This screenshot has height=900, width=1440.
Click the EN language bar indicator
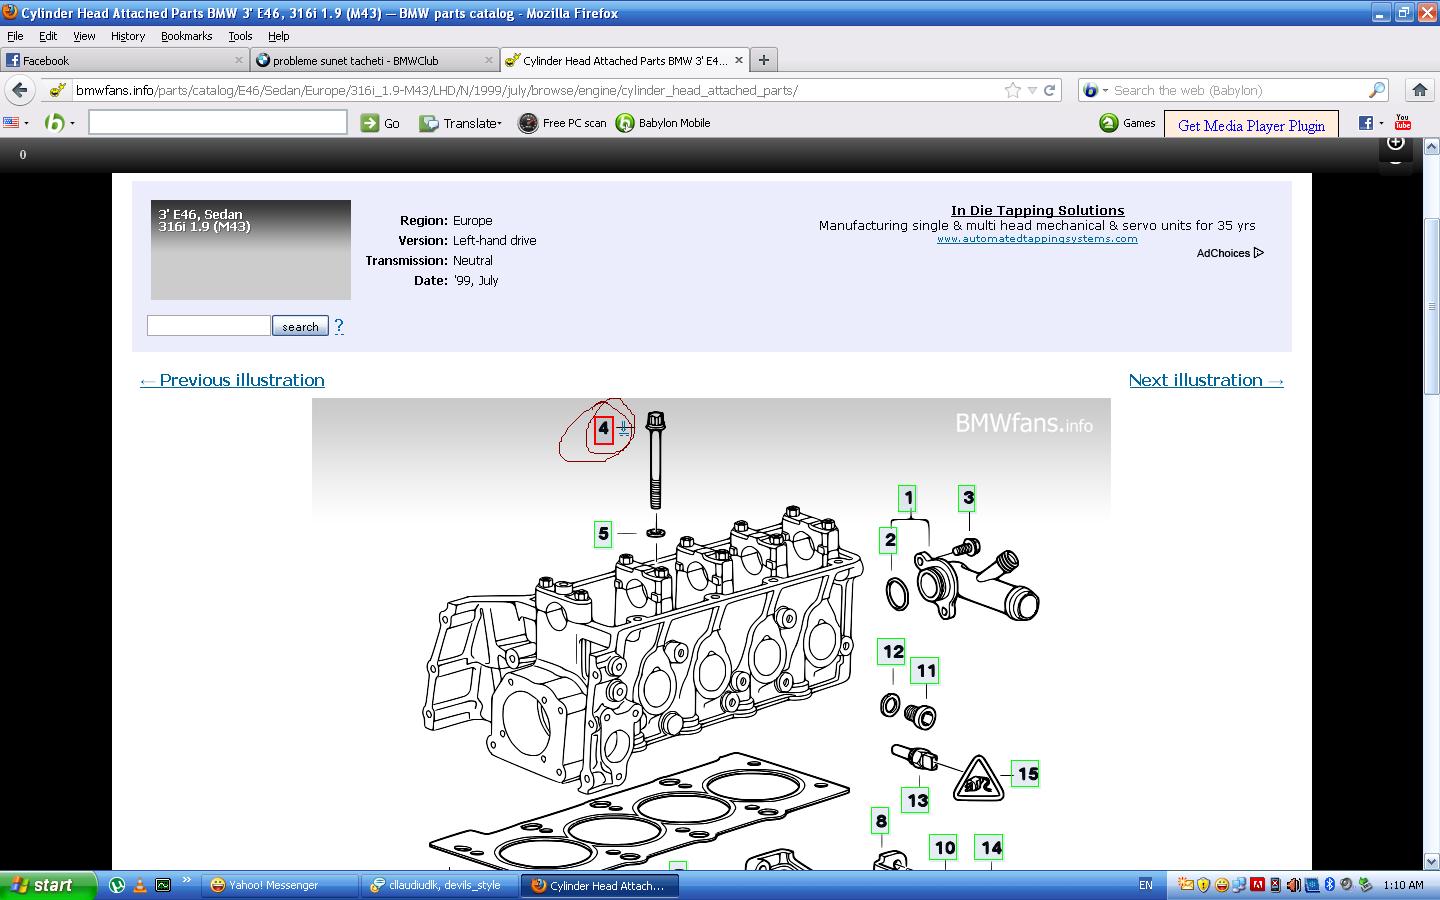point(1146,885)
